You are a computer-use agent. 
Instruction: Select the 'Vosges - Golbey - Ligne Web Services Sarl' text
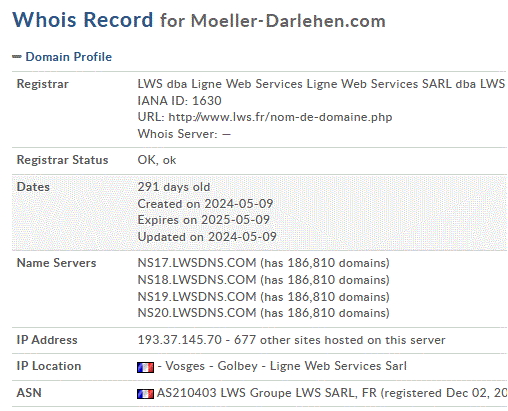[x=286, y=366]
